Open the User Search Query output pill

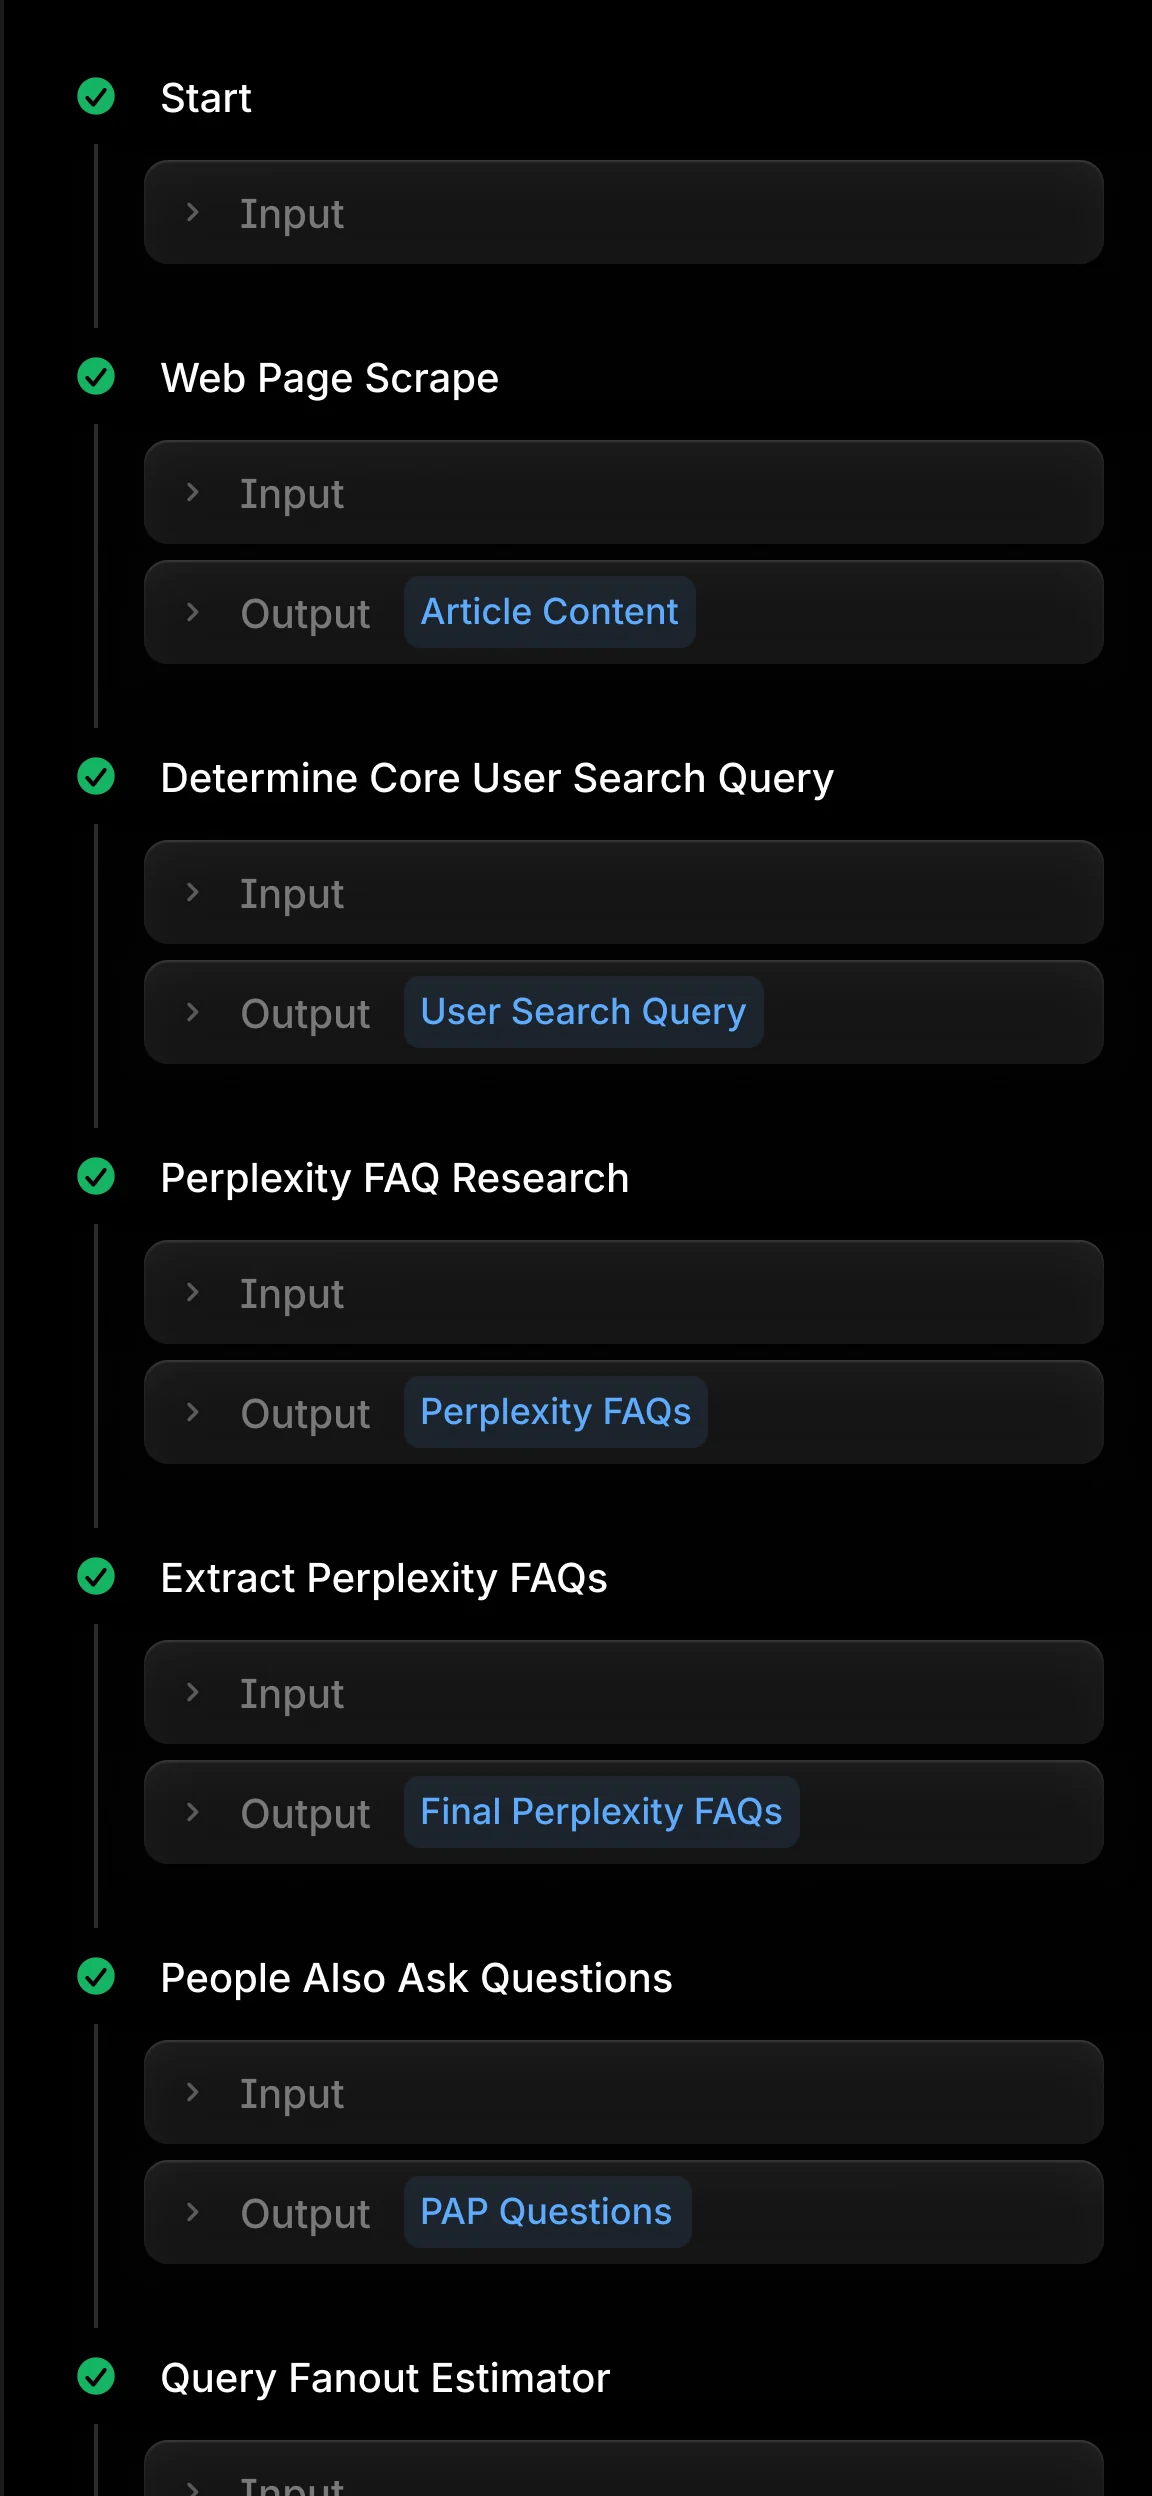tap(583, 1012)
